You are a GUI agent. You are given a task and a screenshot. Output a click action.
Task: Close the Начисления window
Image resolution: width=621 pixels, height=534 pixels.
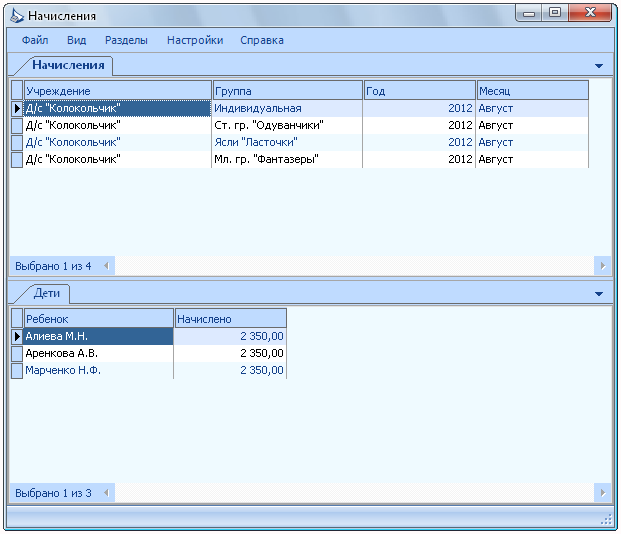click(590, 13)
